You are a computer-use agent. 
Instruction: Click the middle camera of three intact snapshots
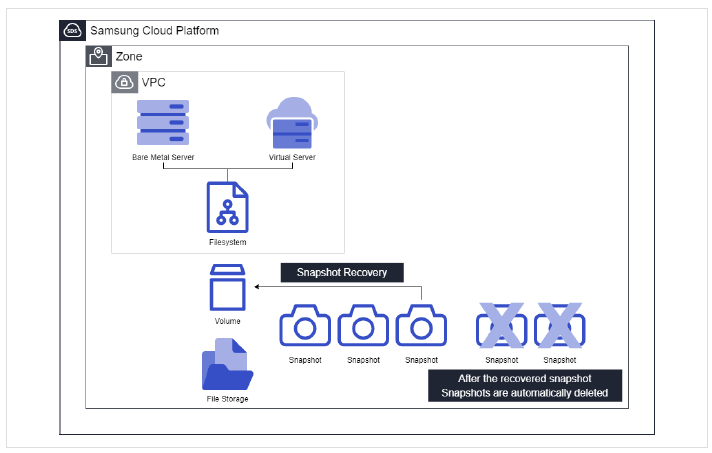click(x=363, y=325)
